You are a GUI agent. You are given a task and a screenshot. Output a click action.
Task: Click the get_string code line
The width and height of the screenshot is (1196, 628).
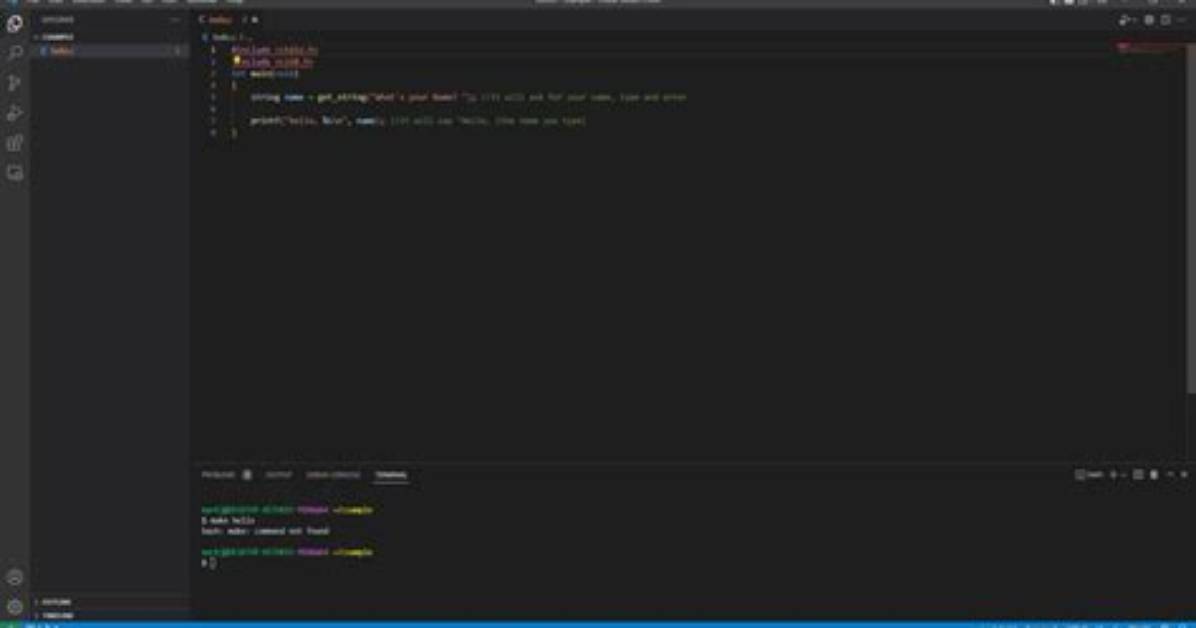pos(468,97)
